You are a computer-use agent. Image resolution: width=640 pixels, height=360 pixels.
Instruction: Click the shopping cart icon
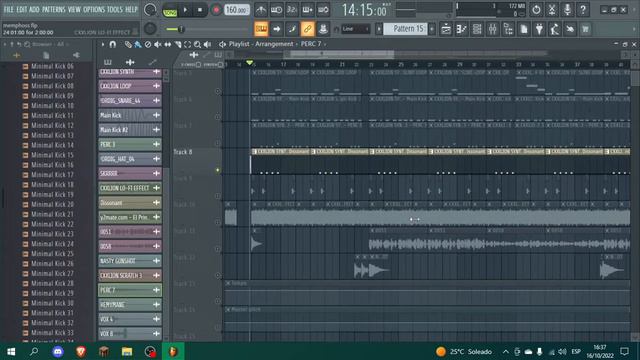(x=585, y=29)
